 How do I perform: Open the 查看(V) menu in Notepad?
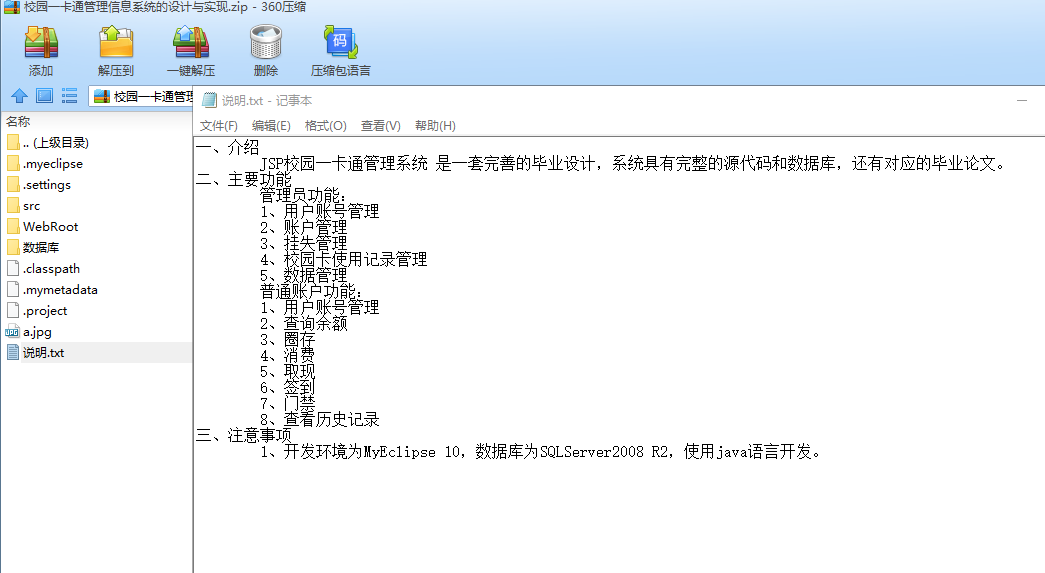(x=381, y=126)
